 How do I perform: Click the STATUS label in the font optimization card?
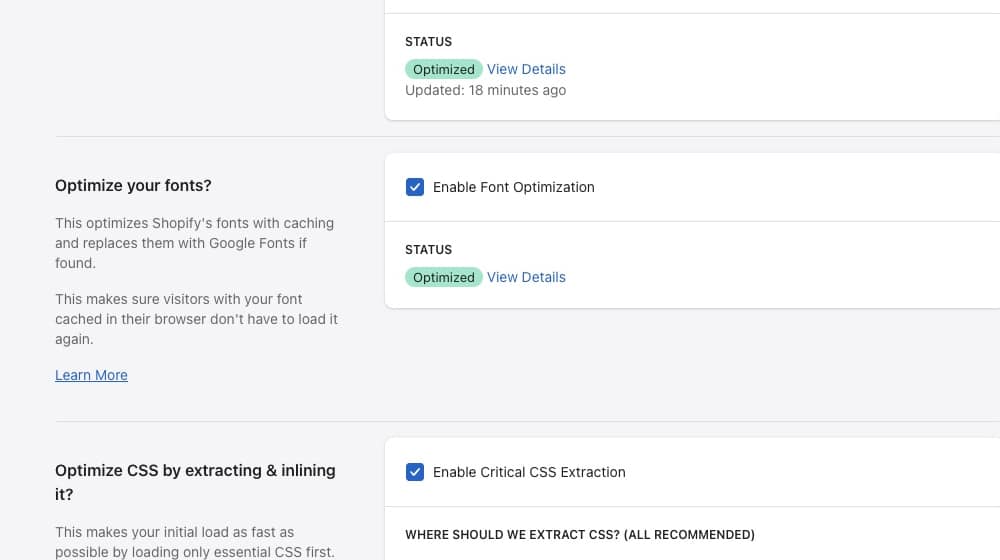pyautogui.click(x=428, y=249)
